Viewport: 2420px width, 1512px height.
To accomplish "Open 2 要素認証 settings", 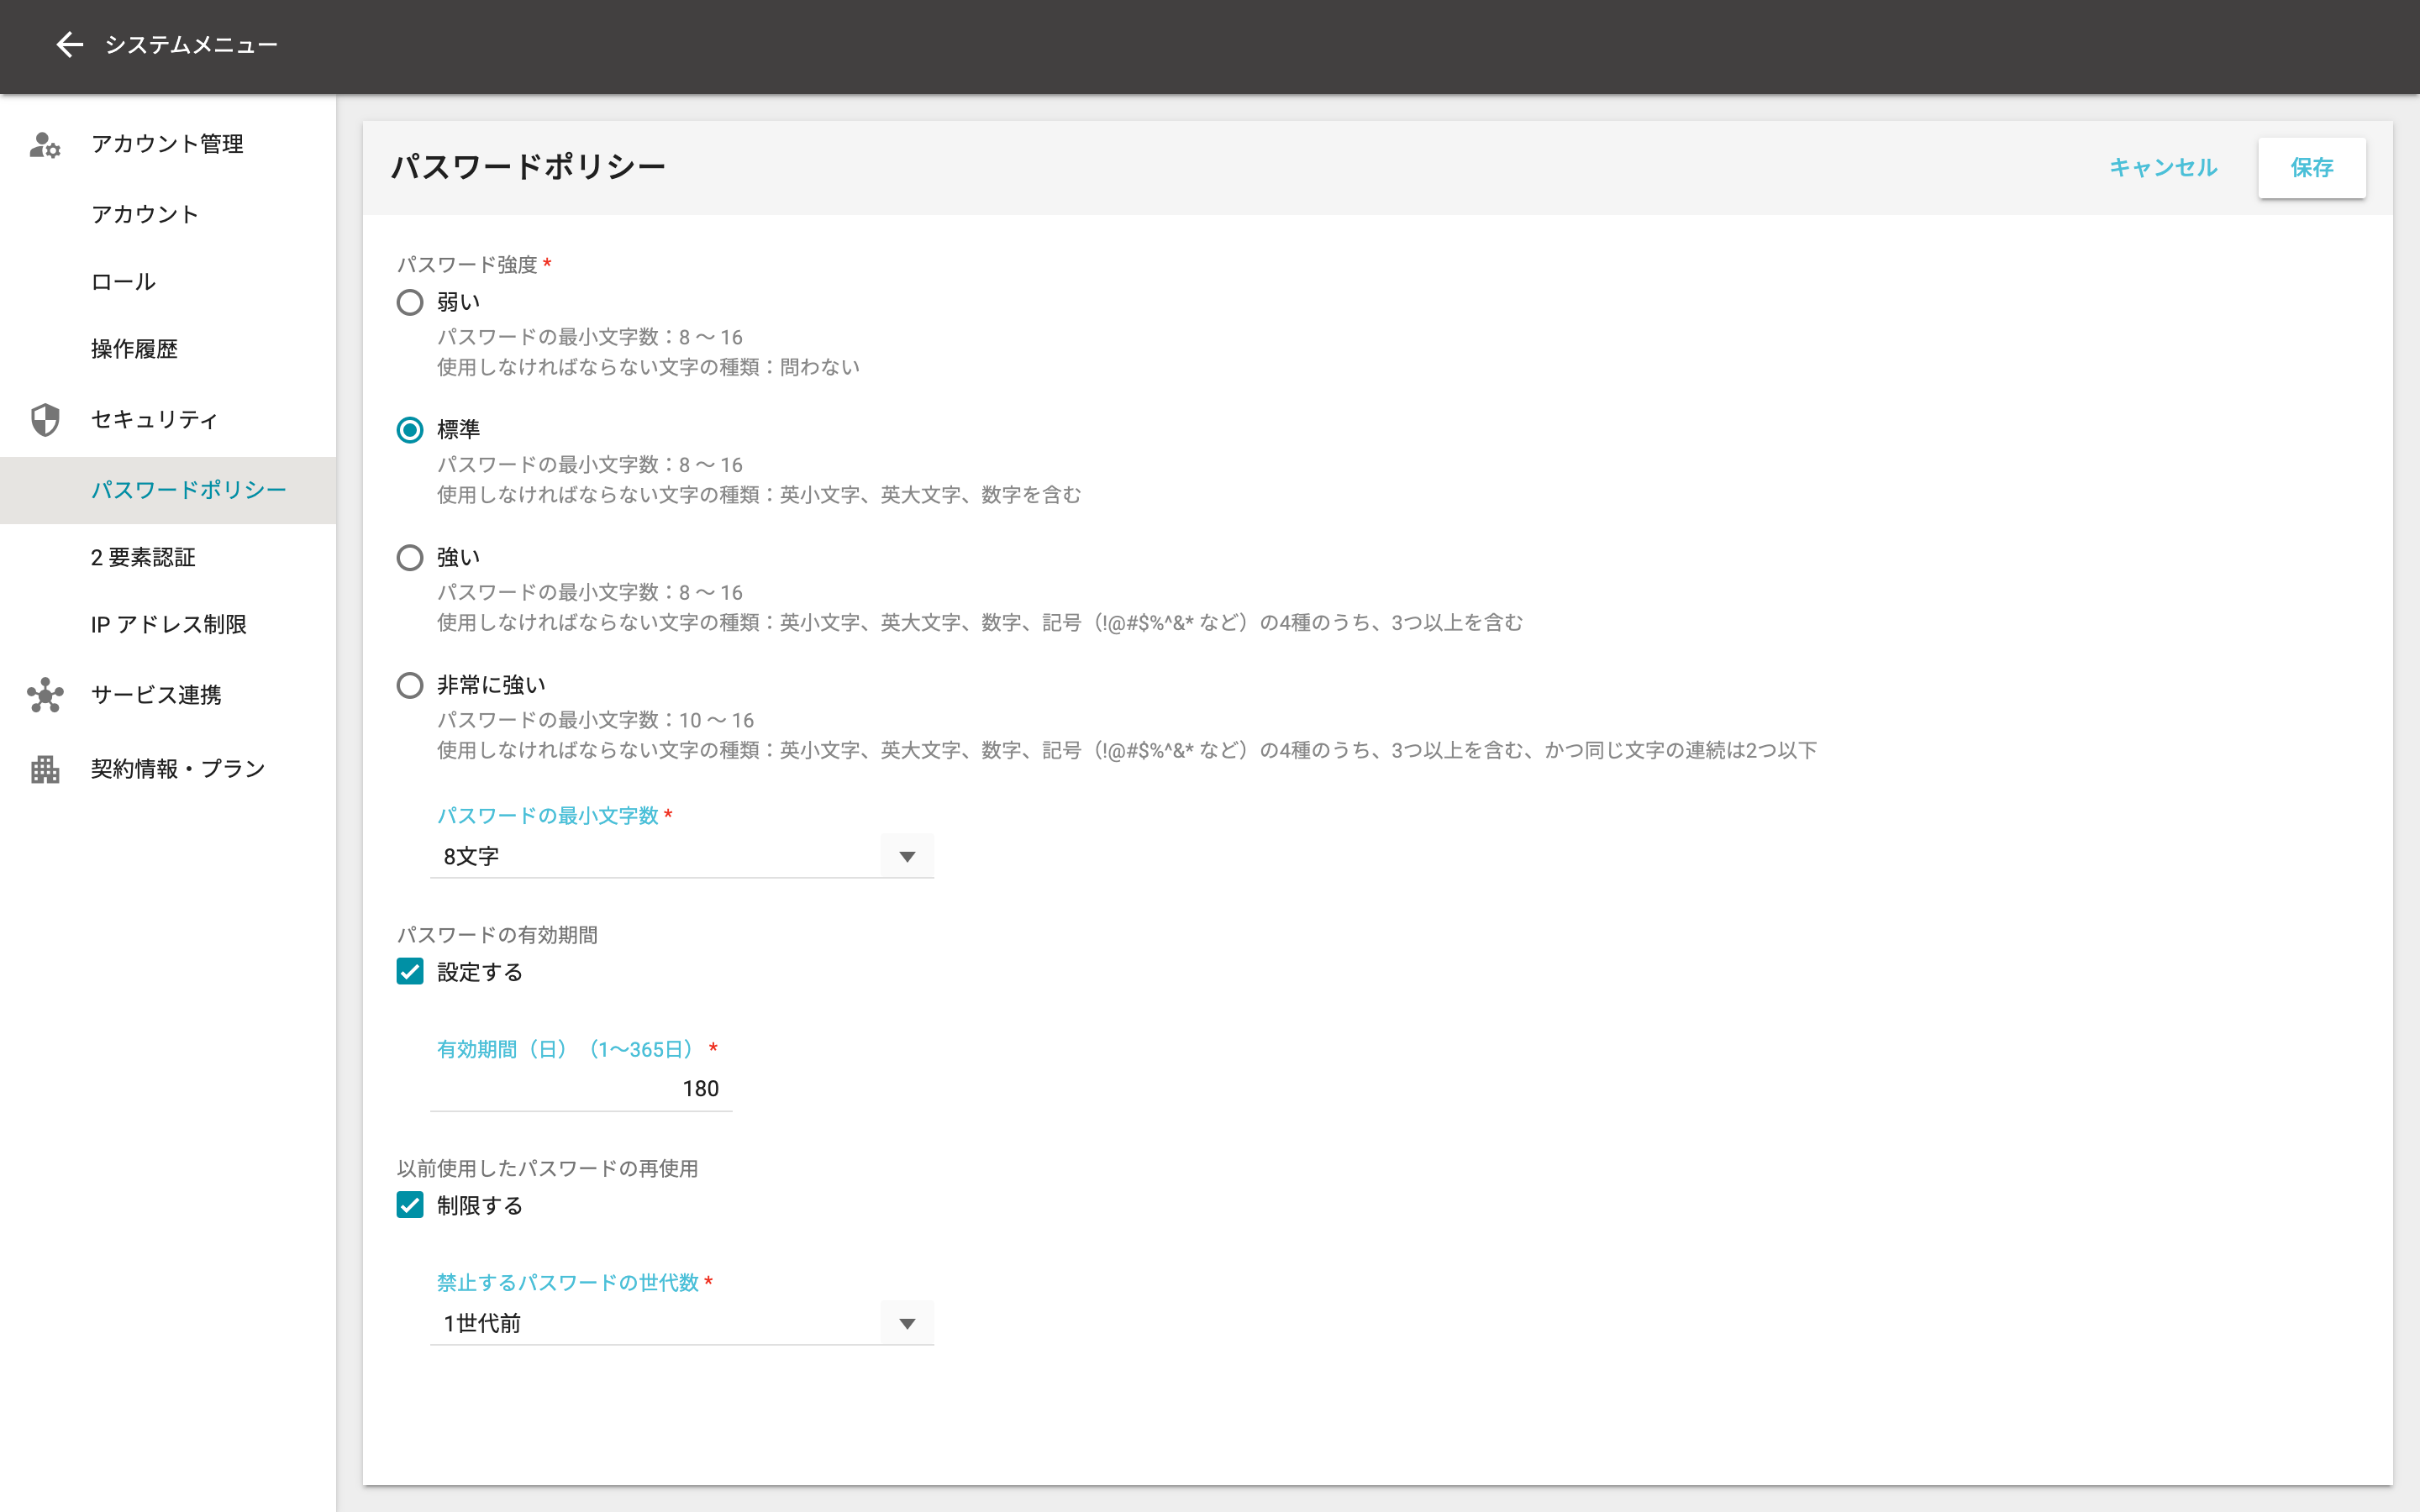I will (x=143, y=557).
